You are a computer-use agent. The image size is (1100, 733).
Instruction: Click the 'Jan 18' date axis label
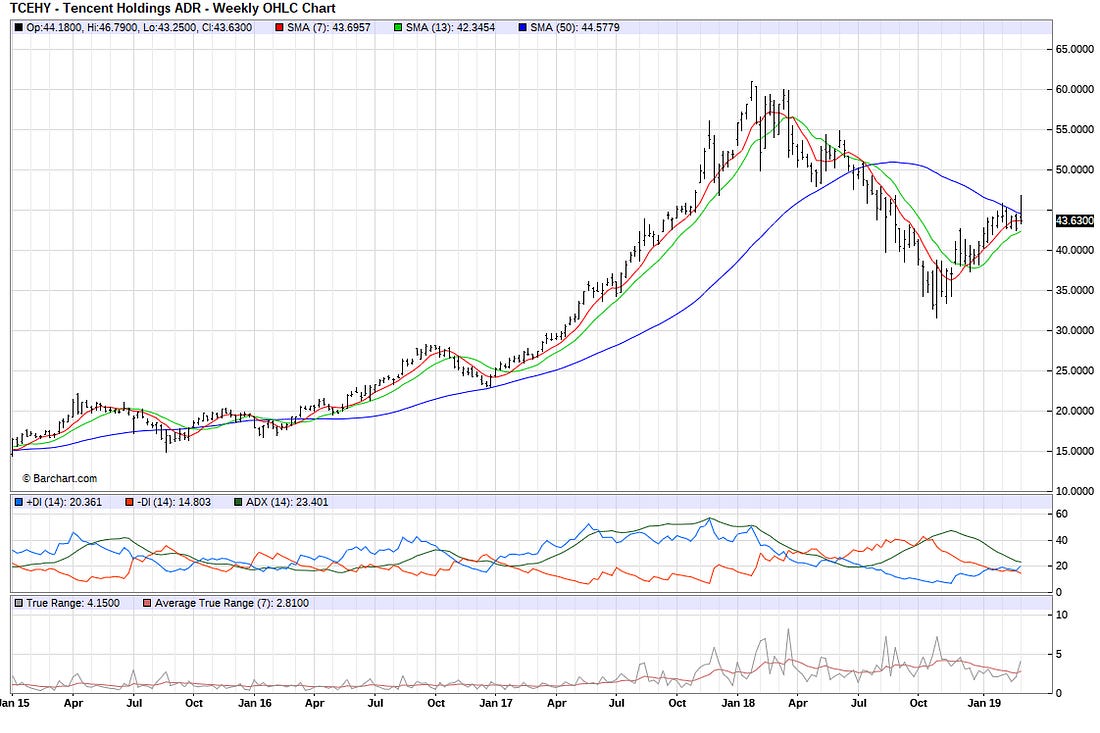click(x=738, y=703)
